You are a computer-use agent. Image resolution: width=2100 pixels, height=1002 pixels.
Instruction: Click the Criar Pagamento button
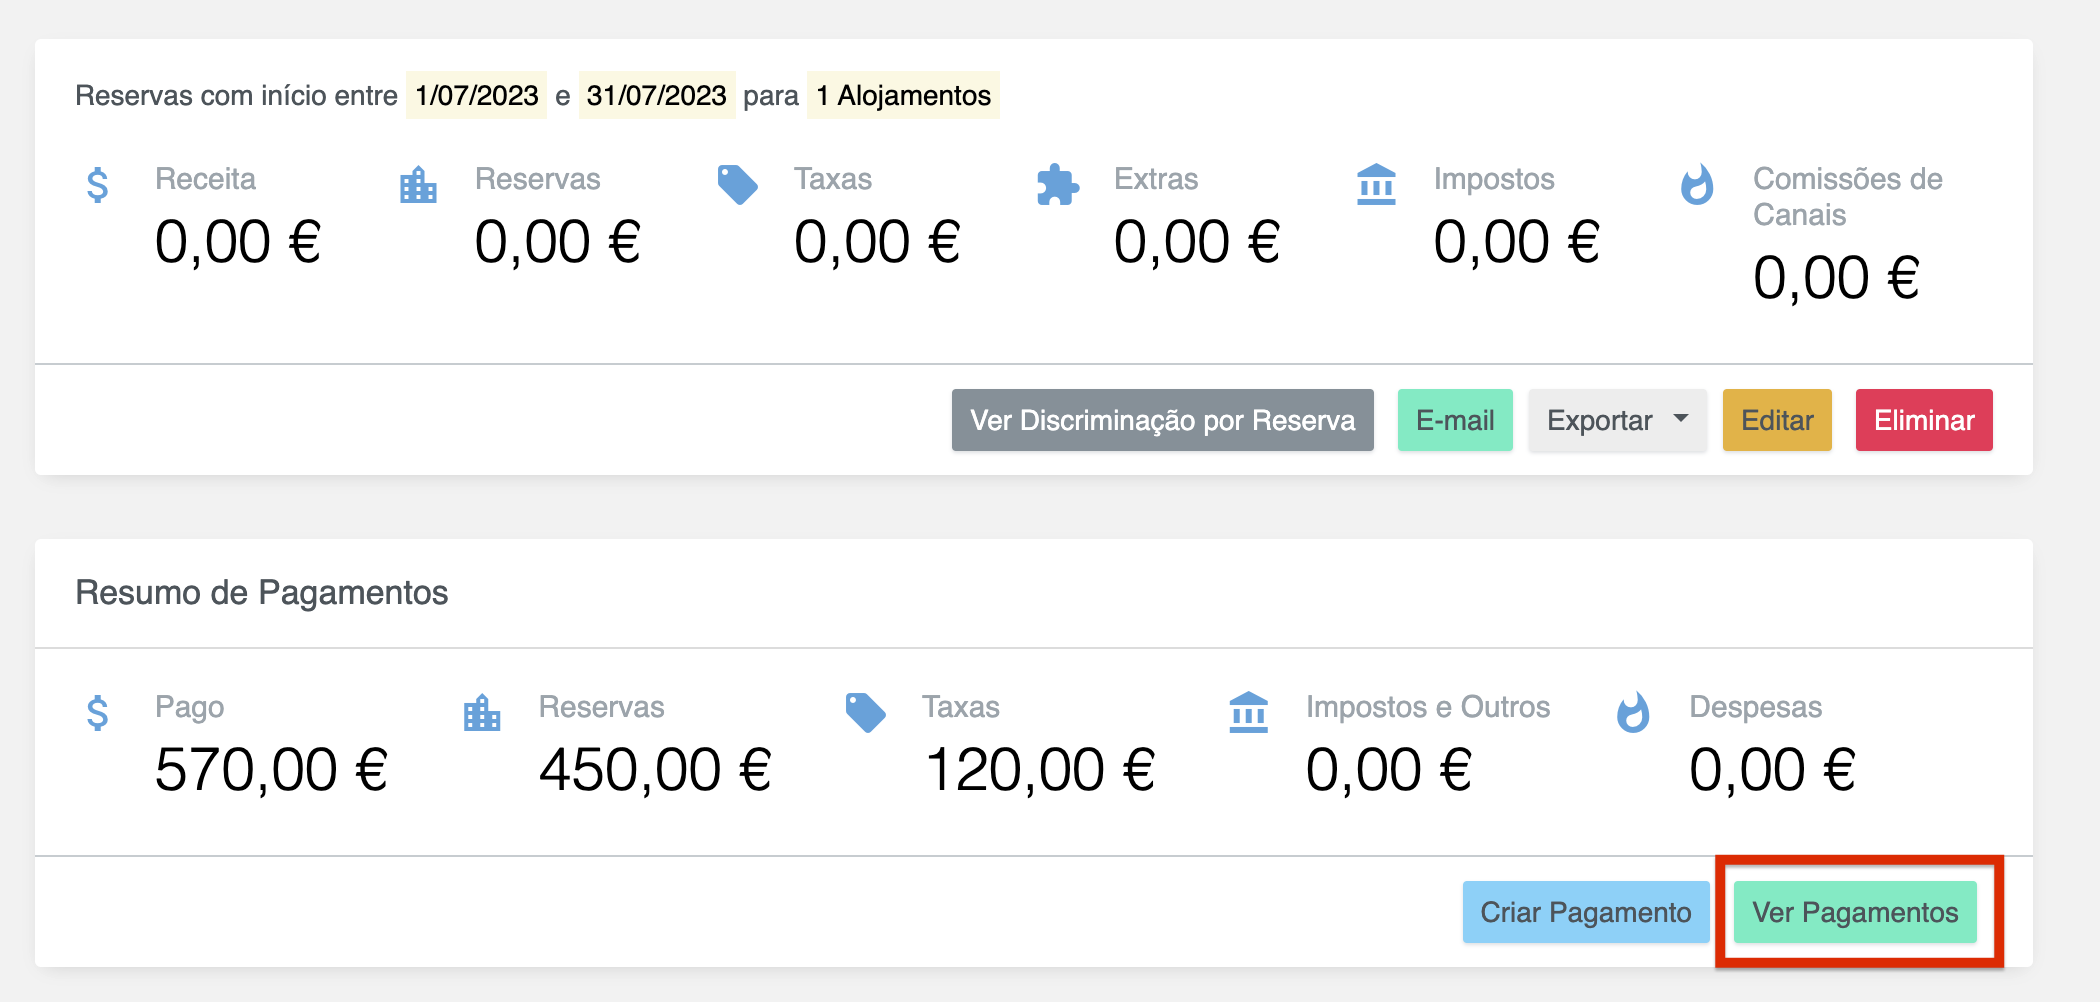[1586, 912]
